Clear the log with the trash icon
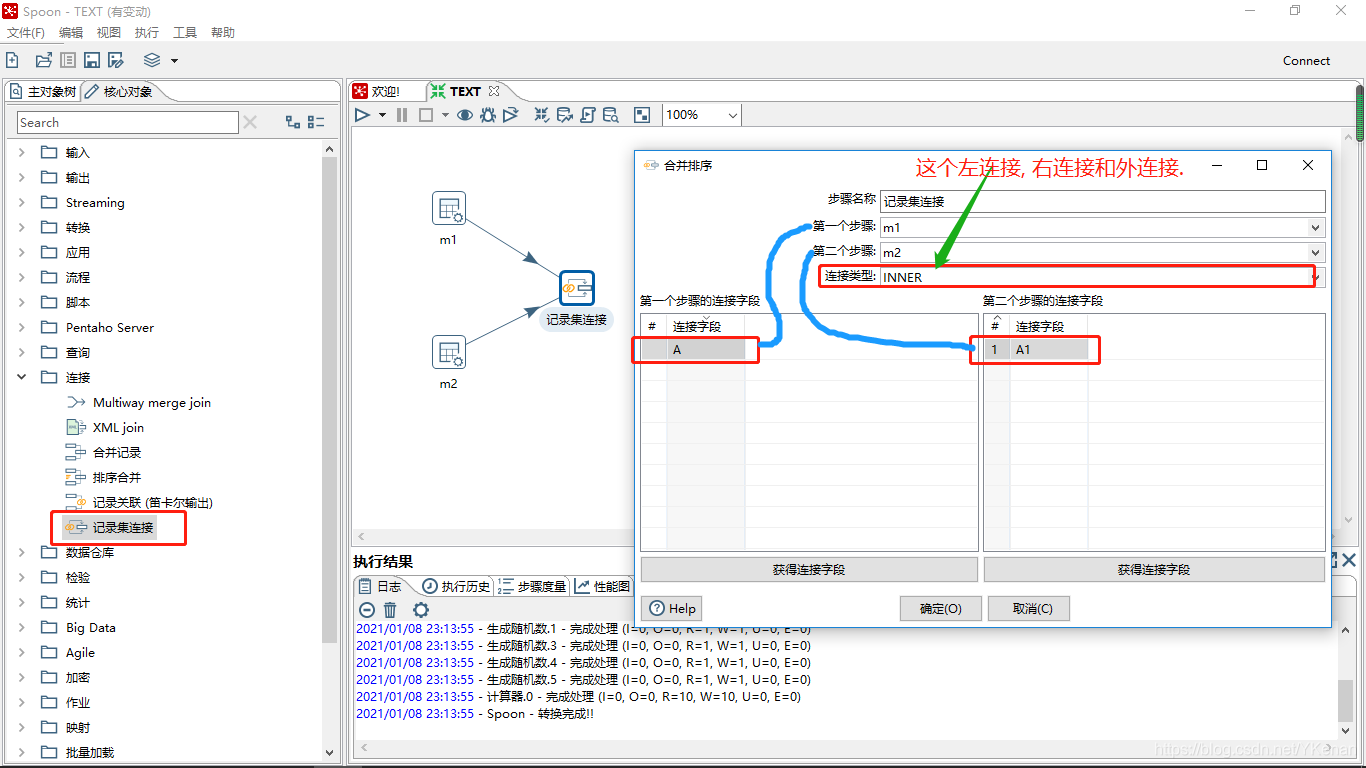 (x=390, y=609)
